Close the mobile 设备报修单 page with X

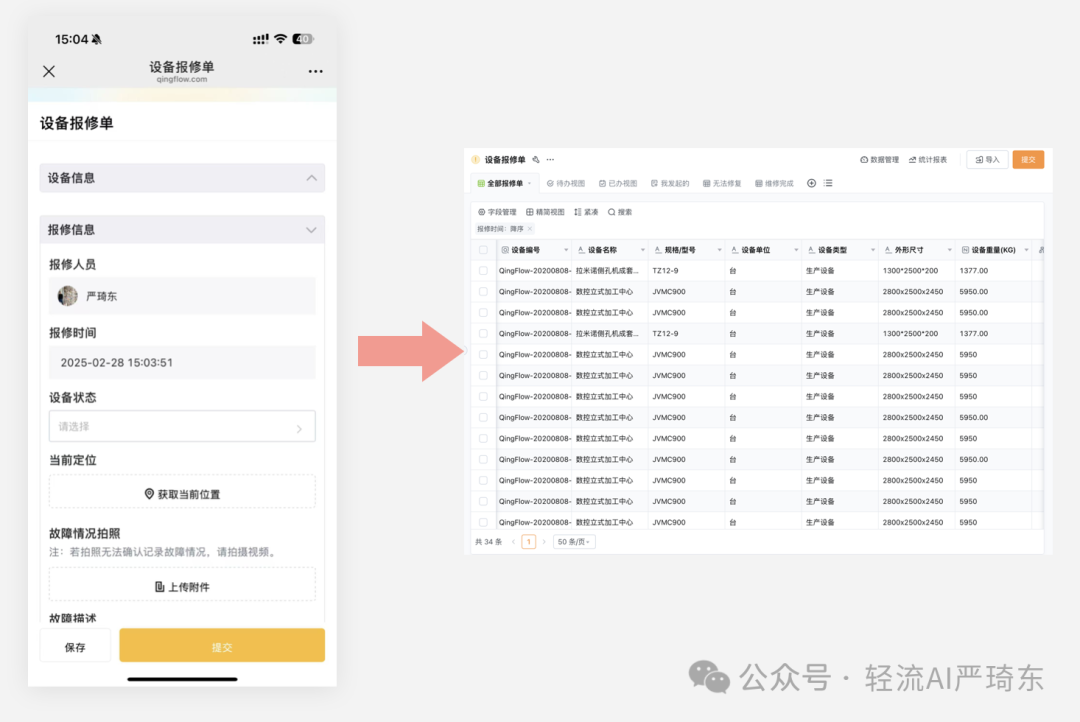[49, 71]
